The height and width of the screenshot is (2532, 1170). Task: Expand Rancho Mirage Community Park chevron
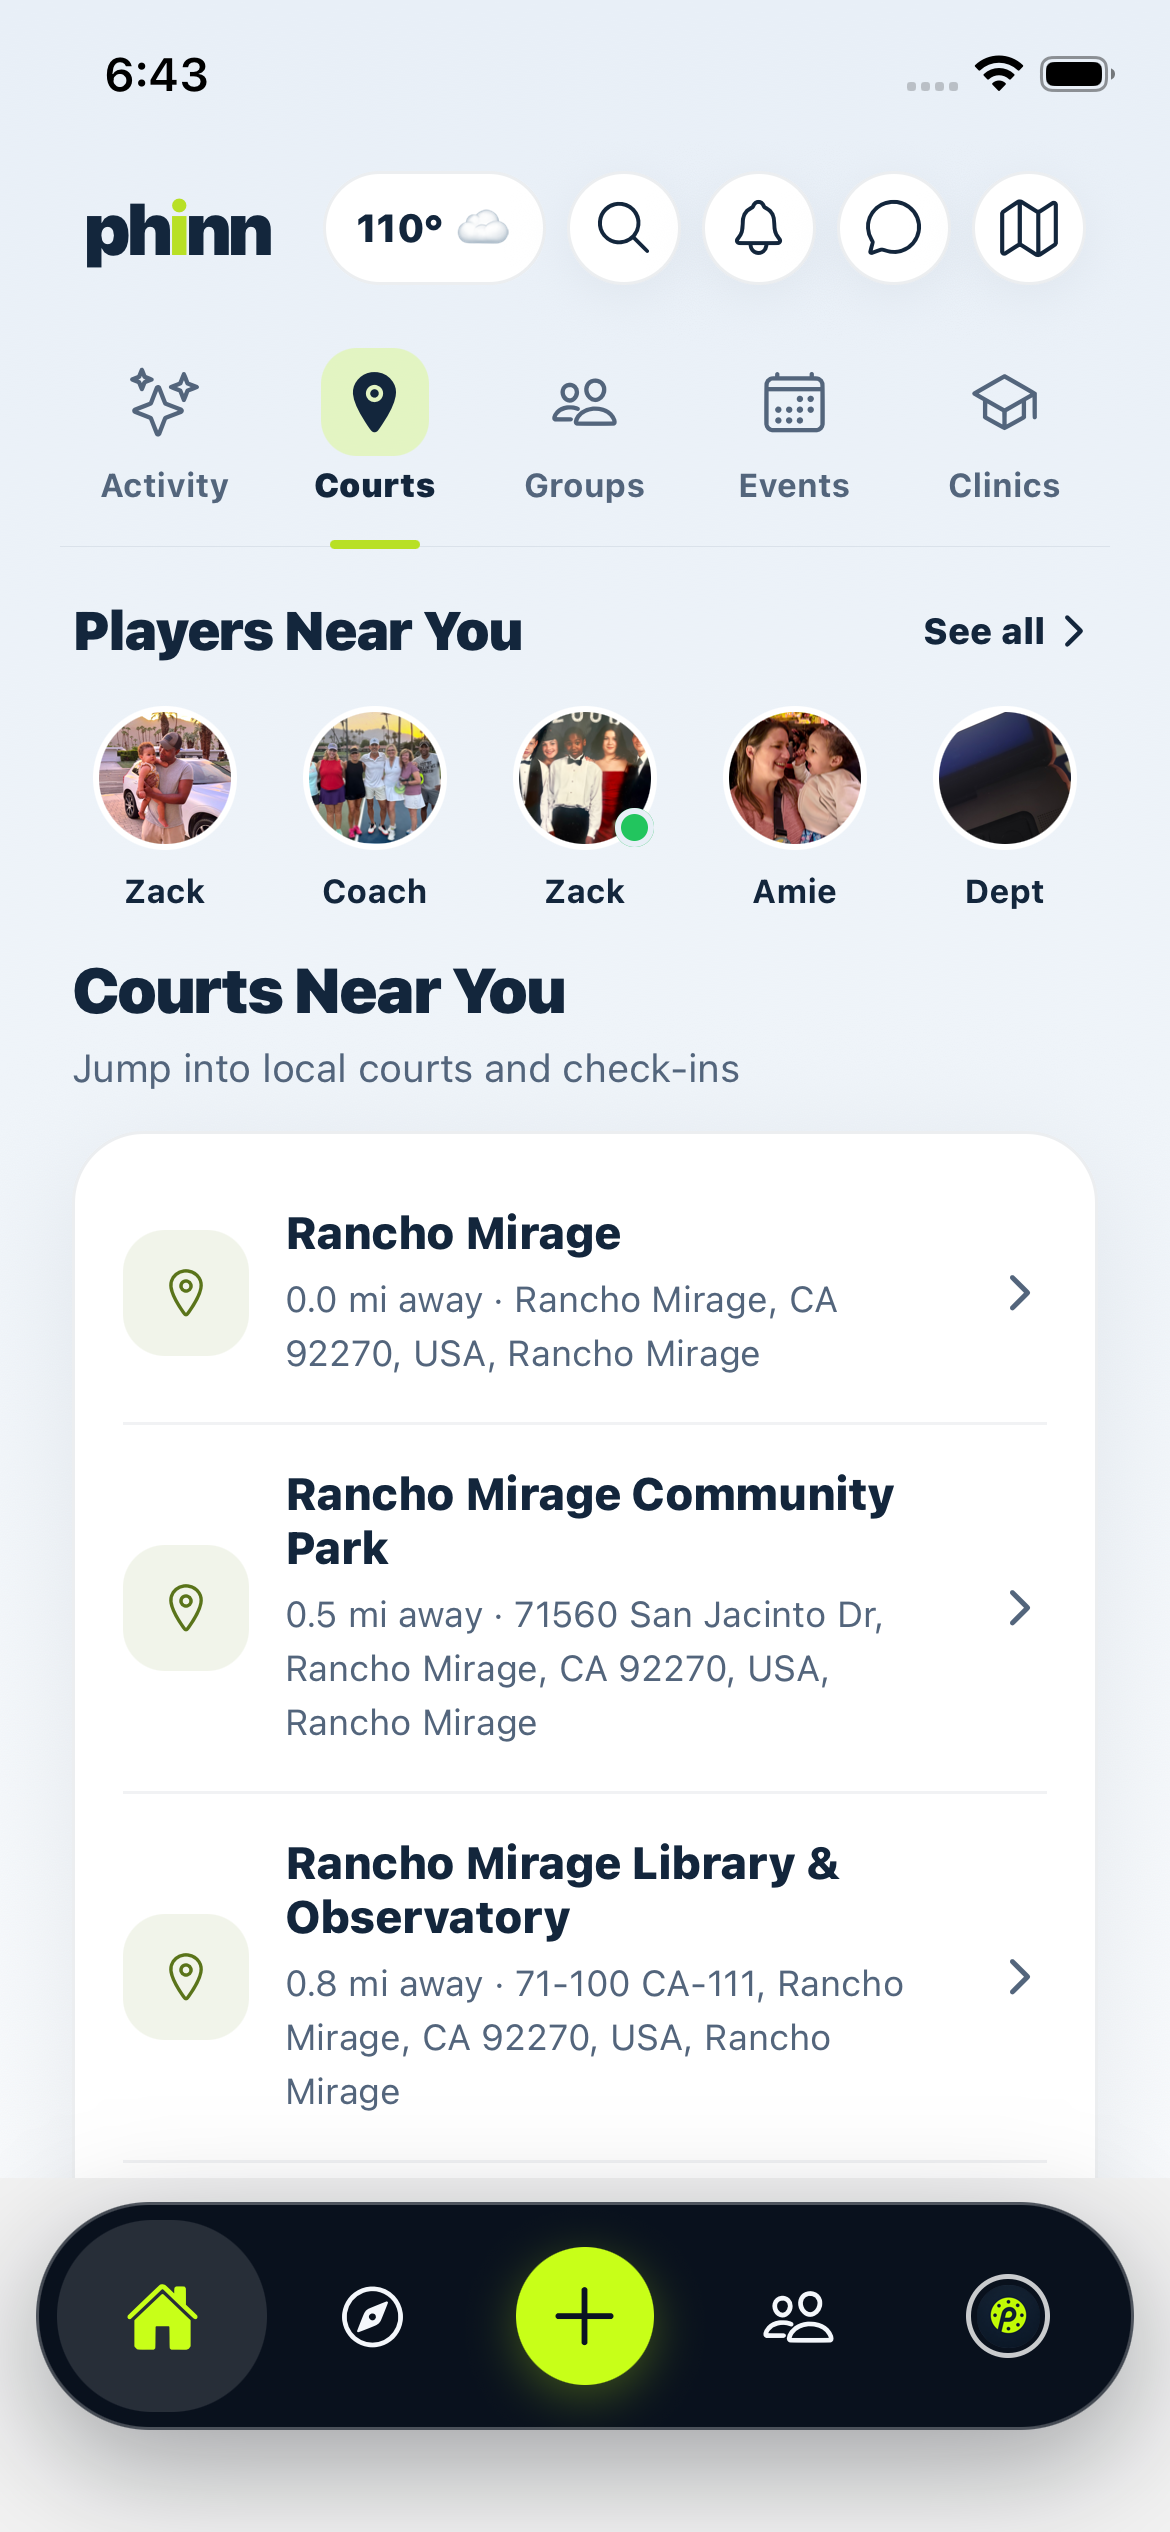tap(1019, 1608)
